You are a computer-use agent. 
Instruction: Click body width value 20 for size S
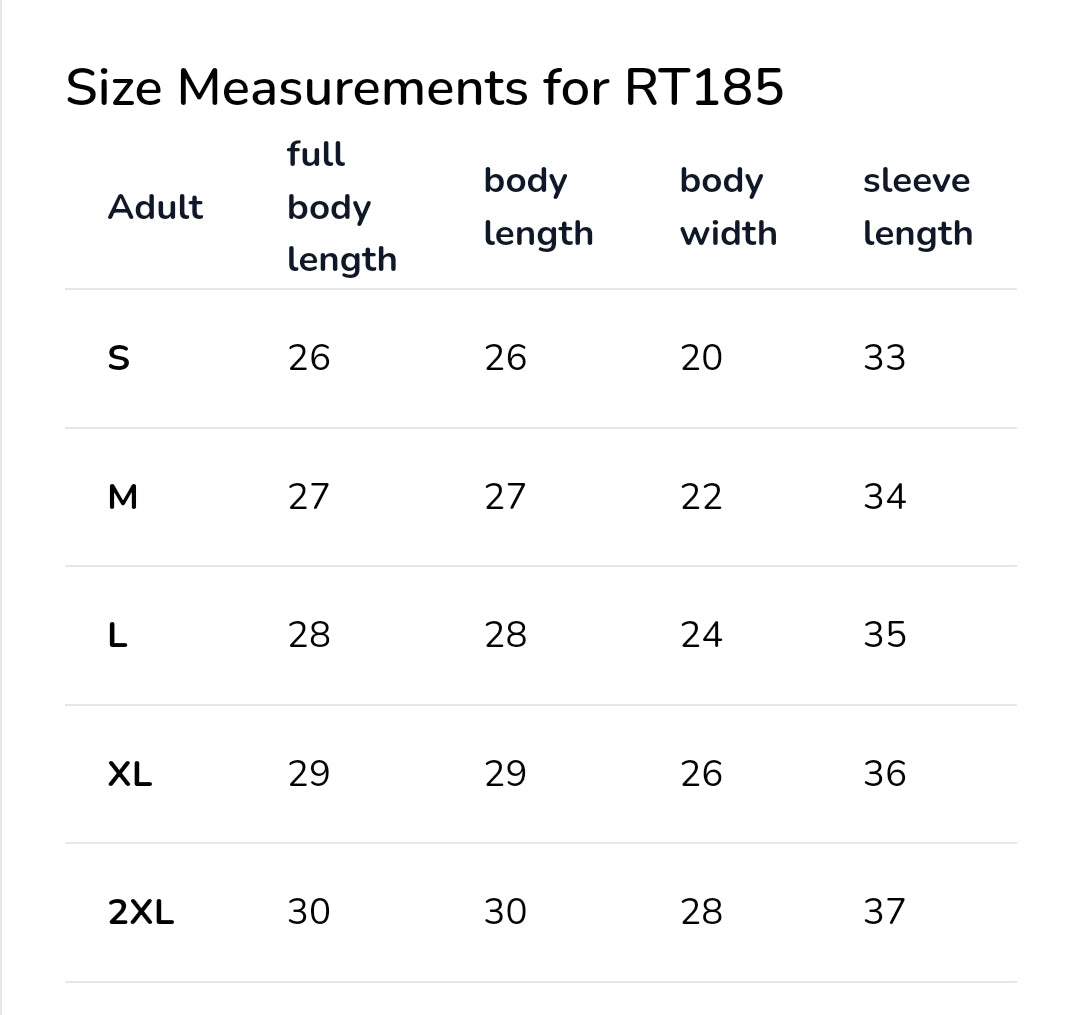pyautogui.click(x=701, y=358)
